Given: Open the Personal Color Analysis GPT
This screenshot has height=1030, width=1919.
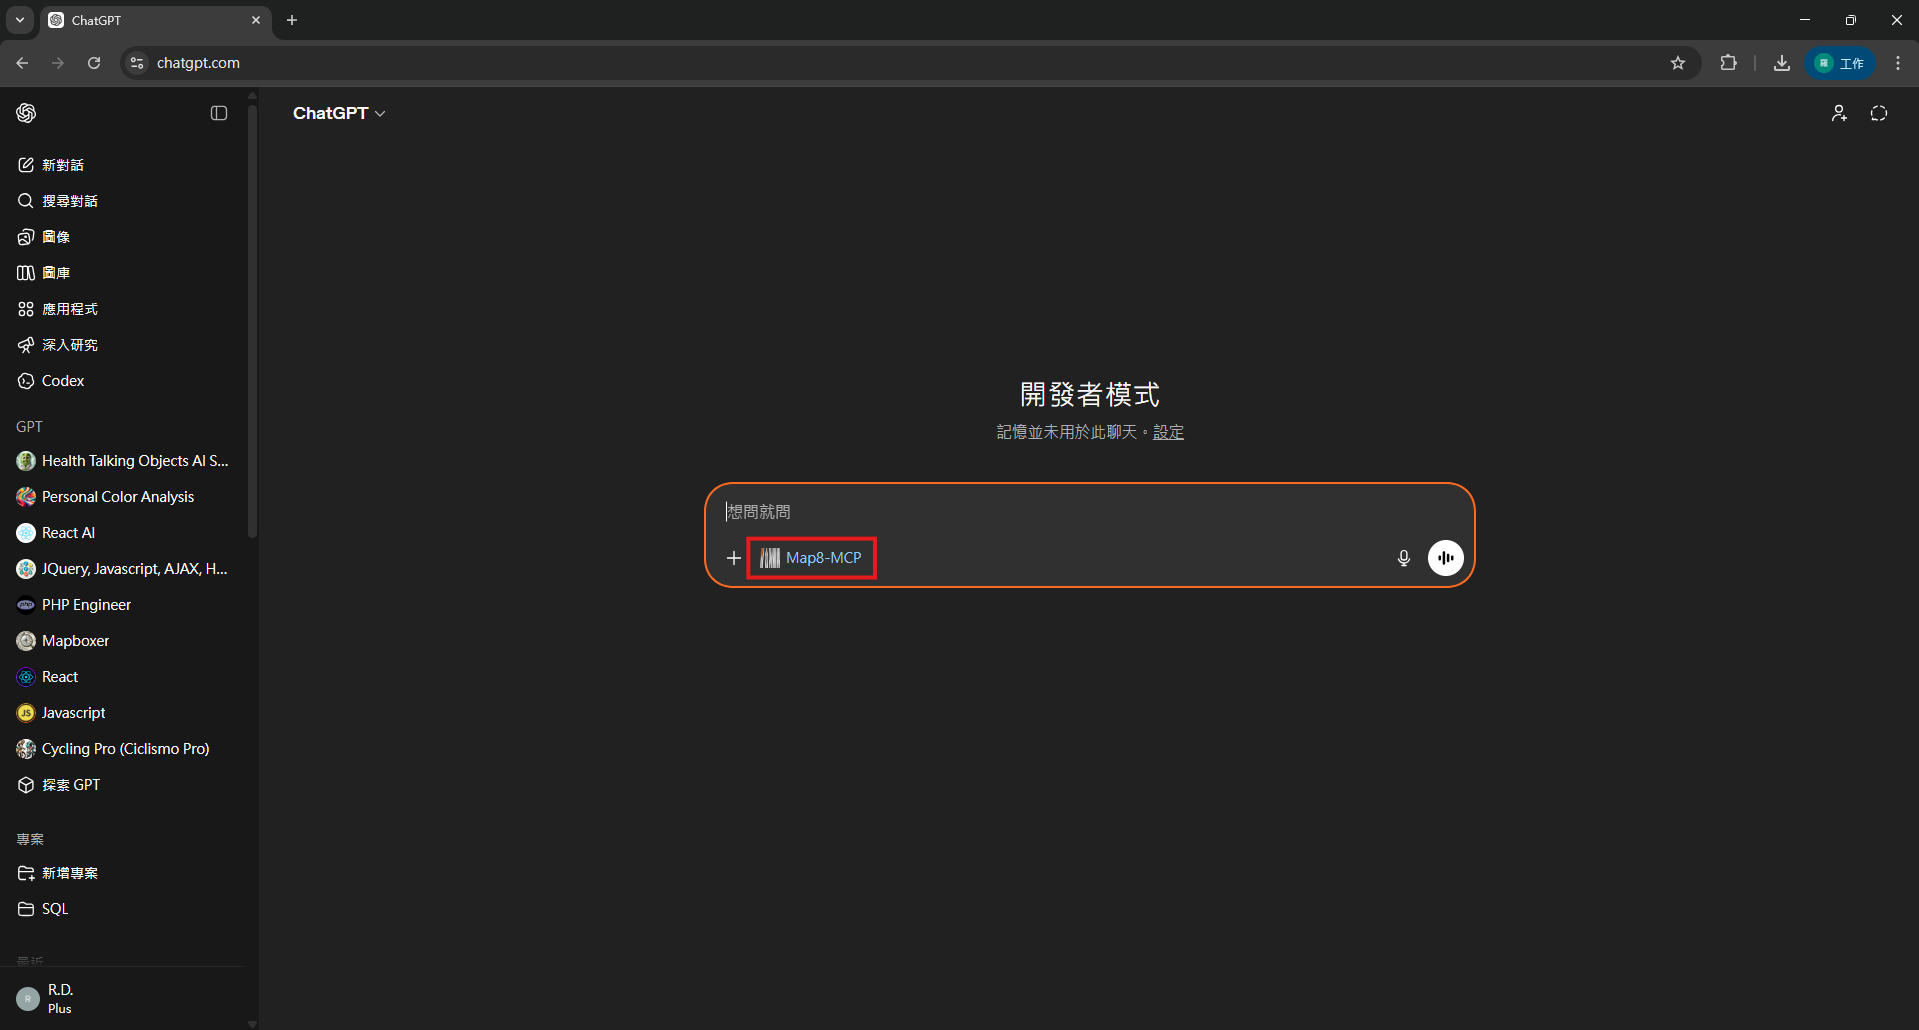Looking at the screenshot, I should coord(123,497).
